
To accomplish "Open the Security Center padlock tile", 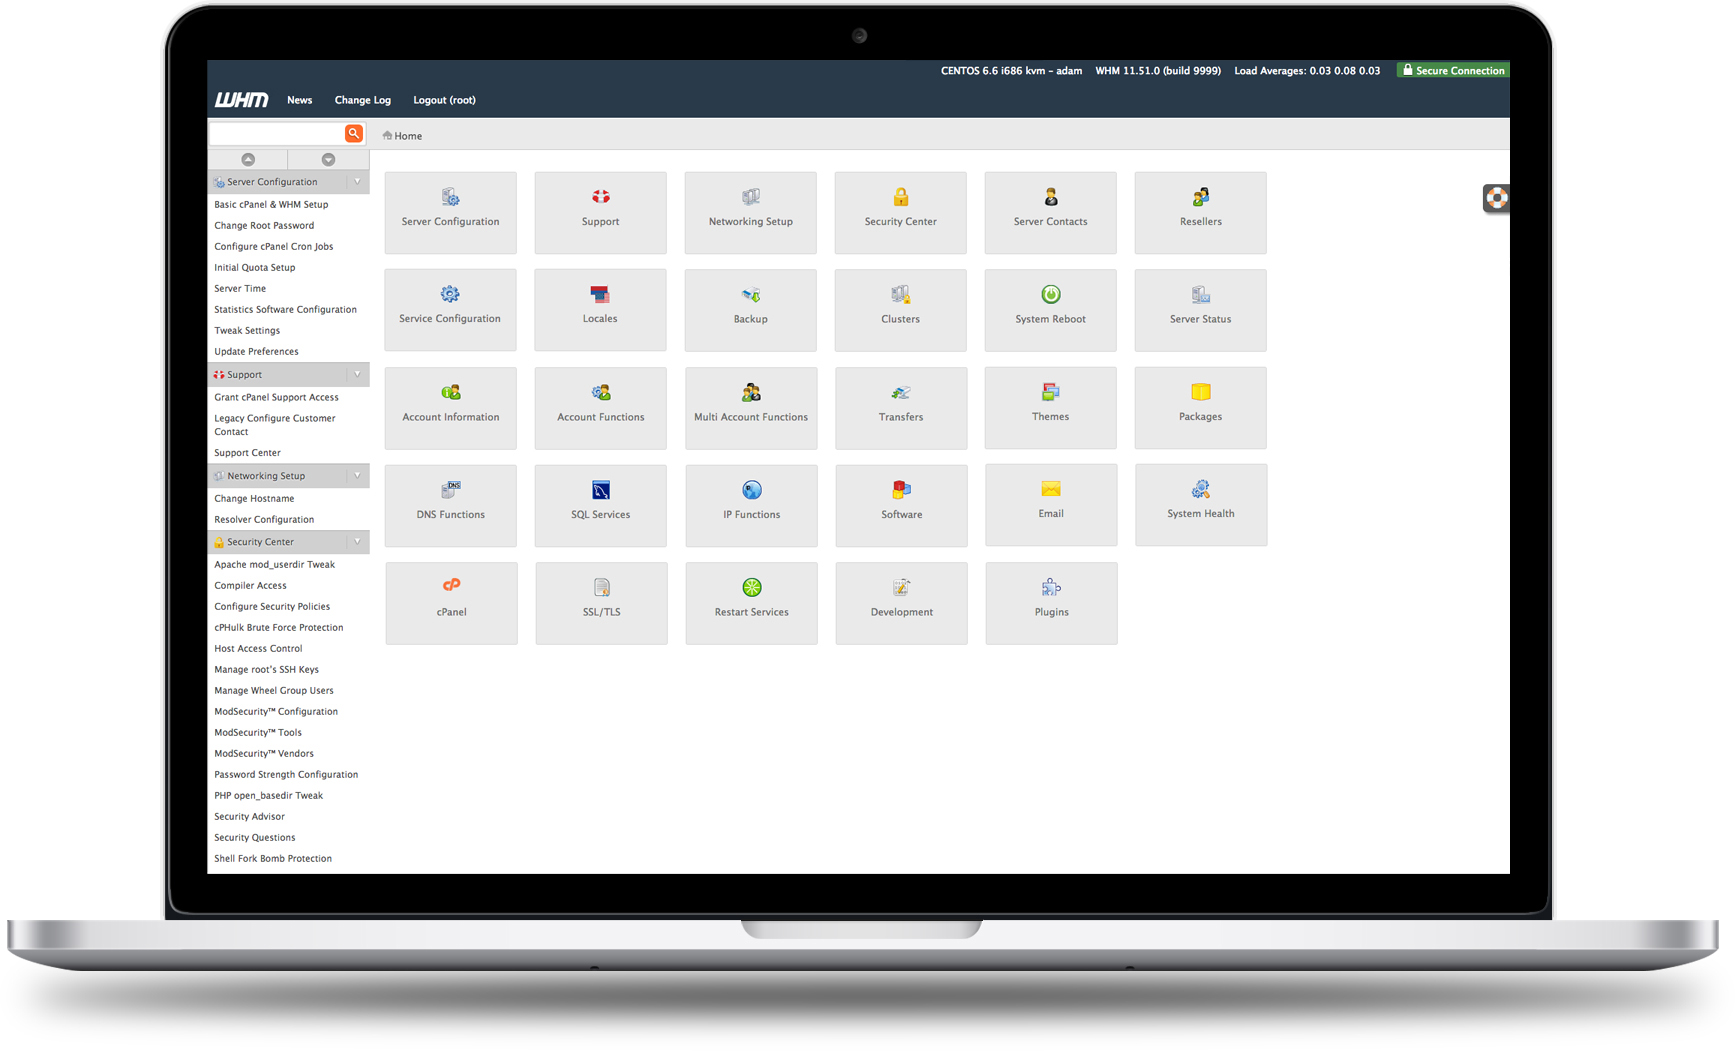I will 900,212.
